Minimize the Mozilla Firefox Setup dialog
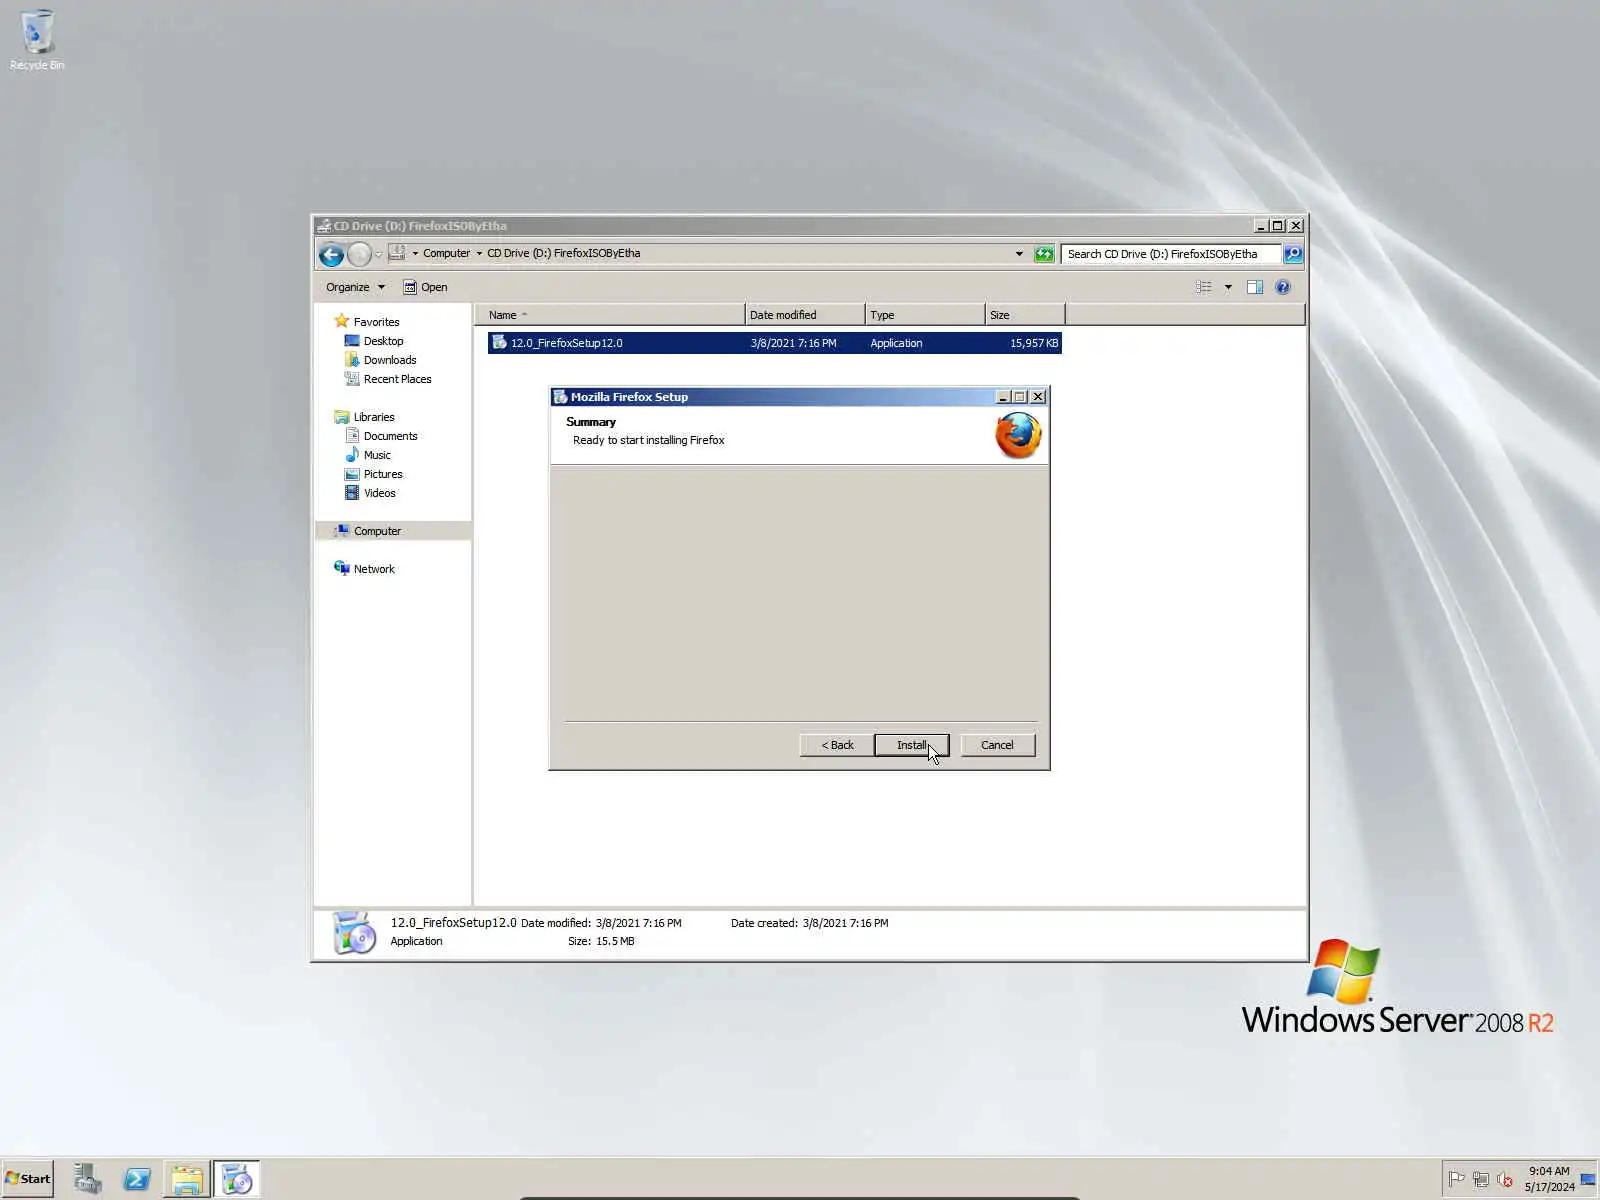The image size is (1600, 1200). (1003, 397)
